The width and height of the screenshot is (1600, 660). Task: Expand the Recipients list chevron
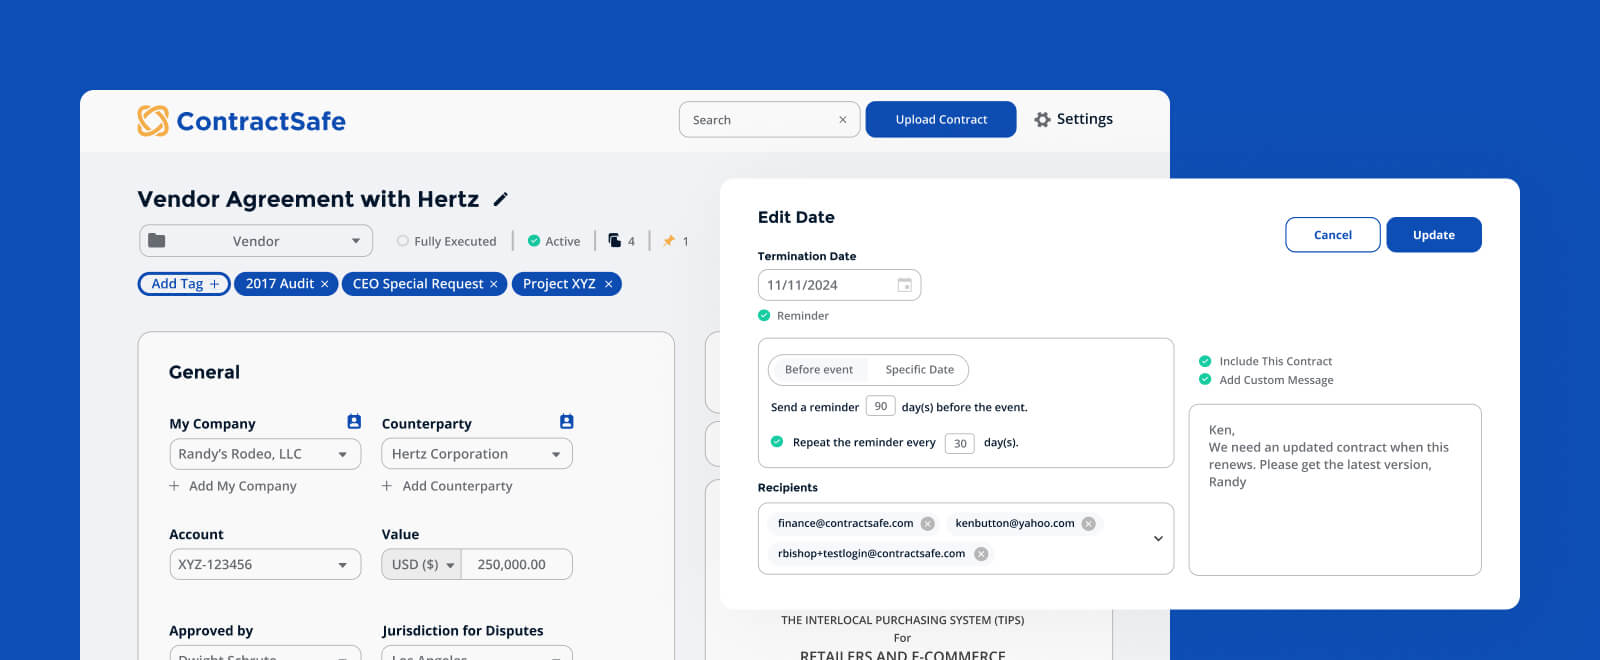point(1158,539)
